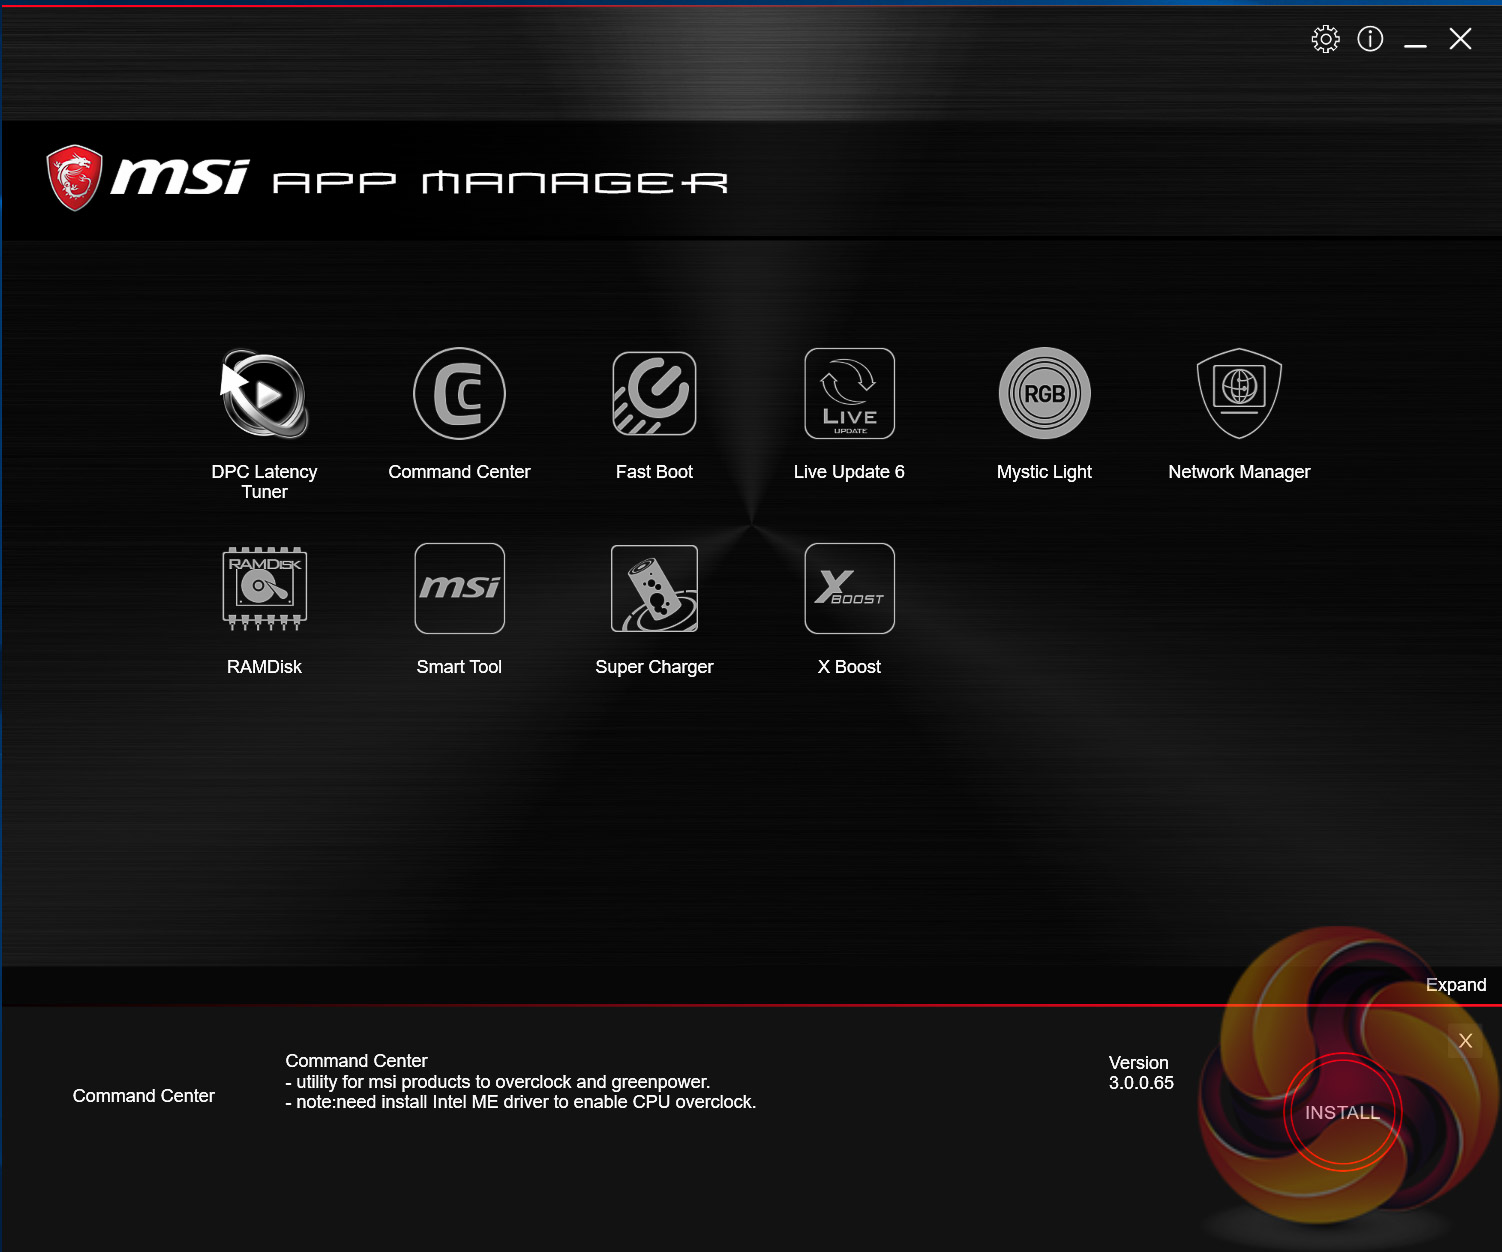The image size is (1502, 1252).
Task: Close the Command Center details panel
Action: (1465, 1040)
